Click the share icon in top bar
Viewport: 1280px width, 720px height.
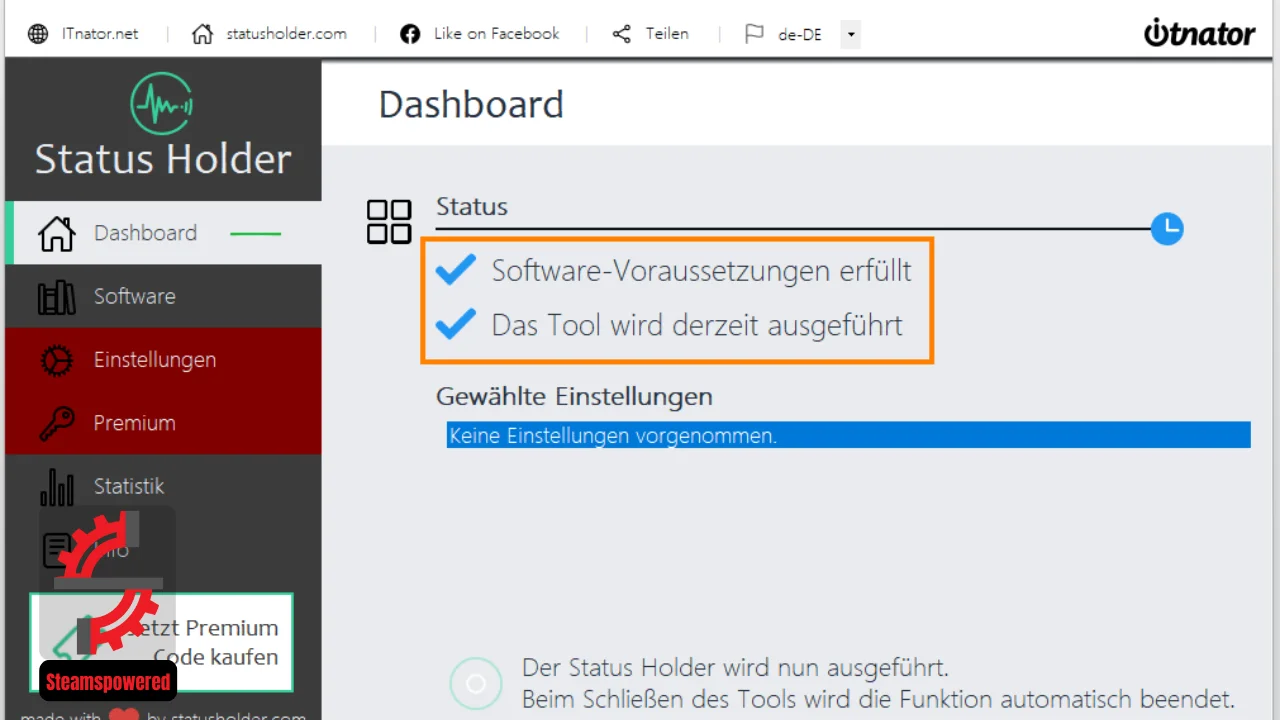[x=622, y=34]
